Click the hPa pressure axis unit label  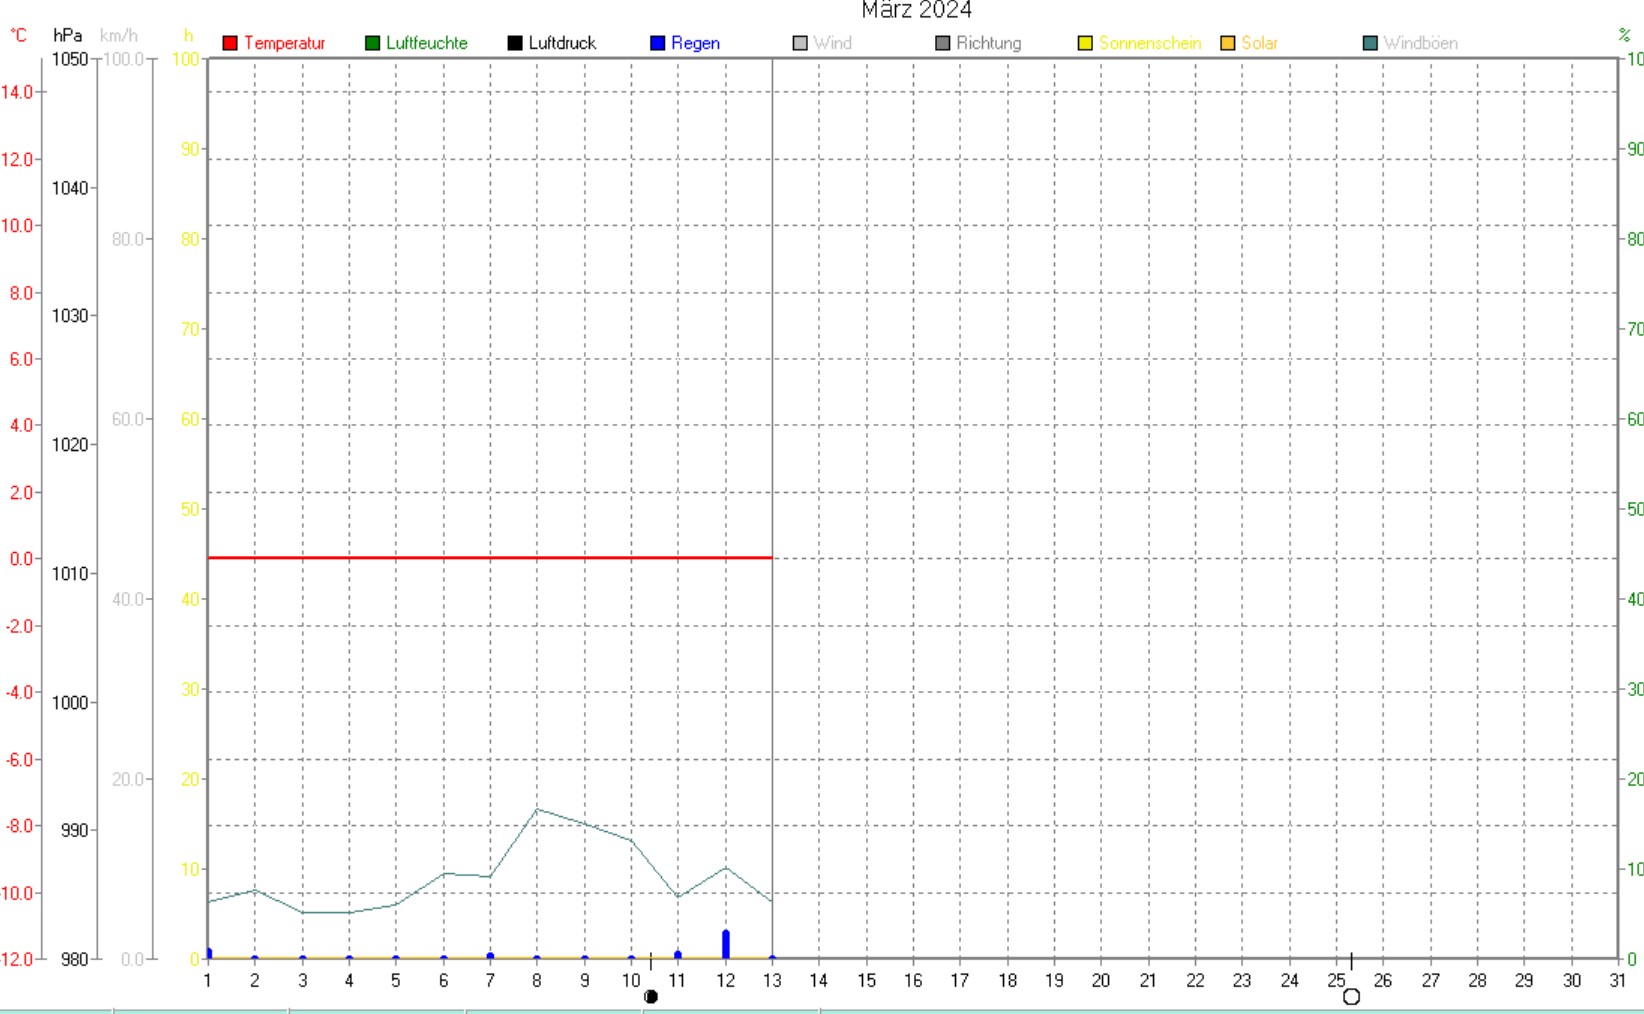pos(67,36)
